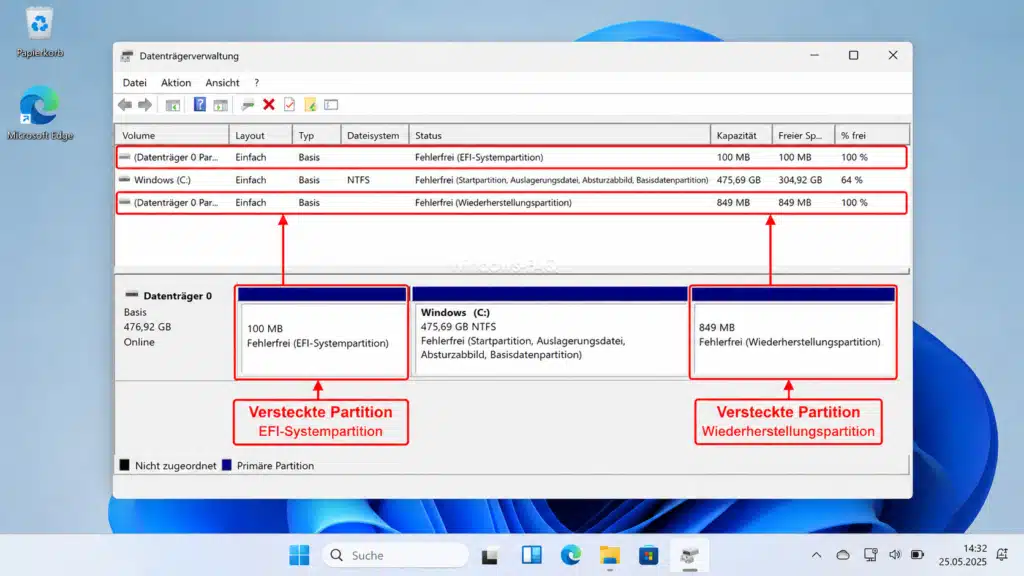The width and height of the screenshot is (1024, 576).
Task: Select the Windows (C:) partition block
Action: pyautogui.click(x=549, y=332)
